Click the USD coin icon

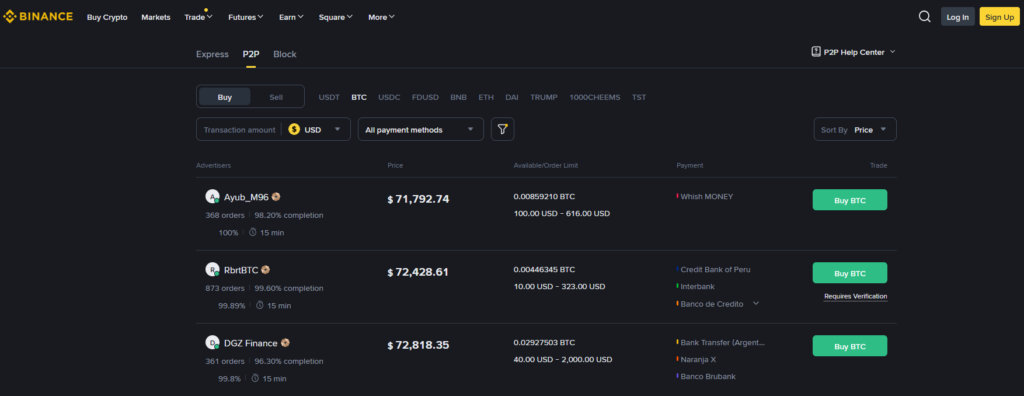294,129
